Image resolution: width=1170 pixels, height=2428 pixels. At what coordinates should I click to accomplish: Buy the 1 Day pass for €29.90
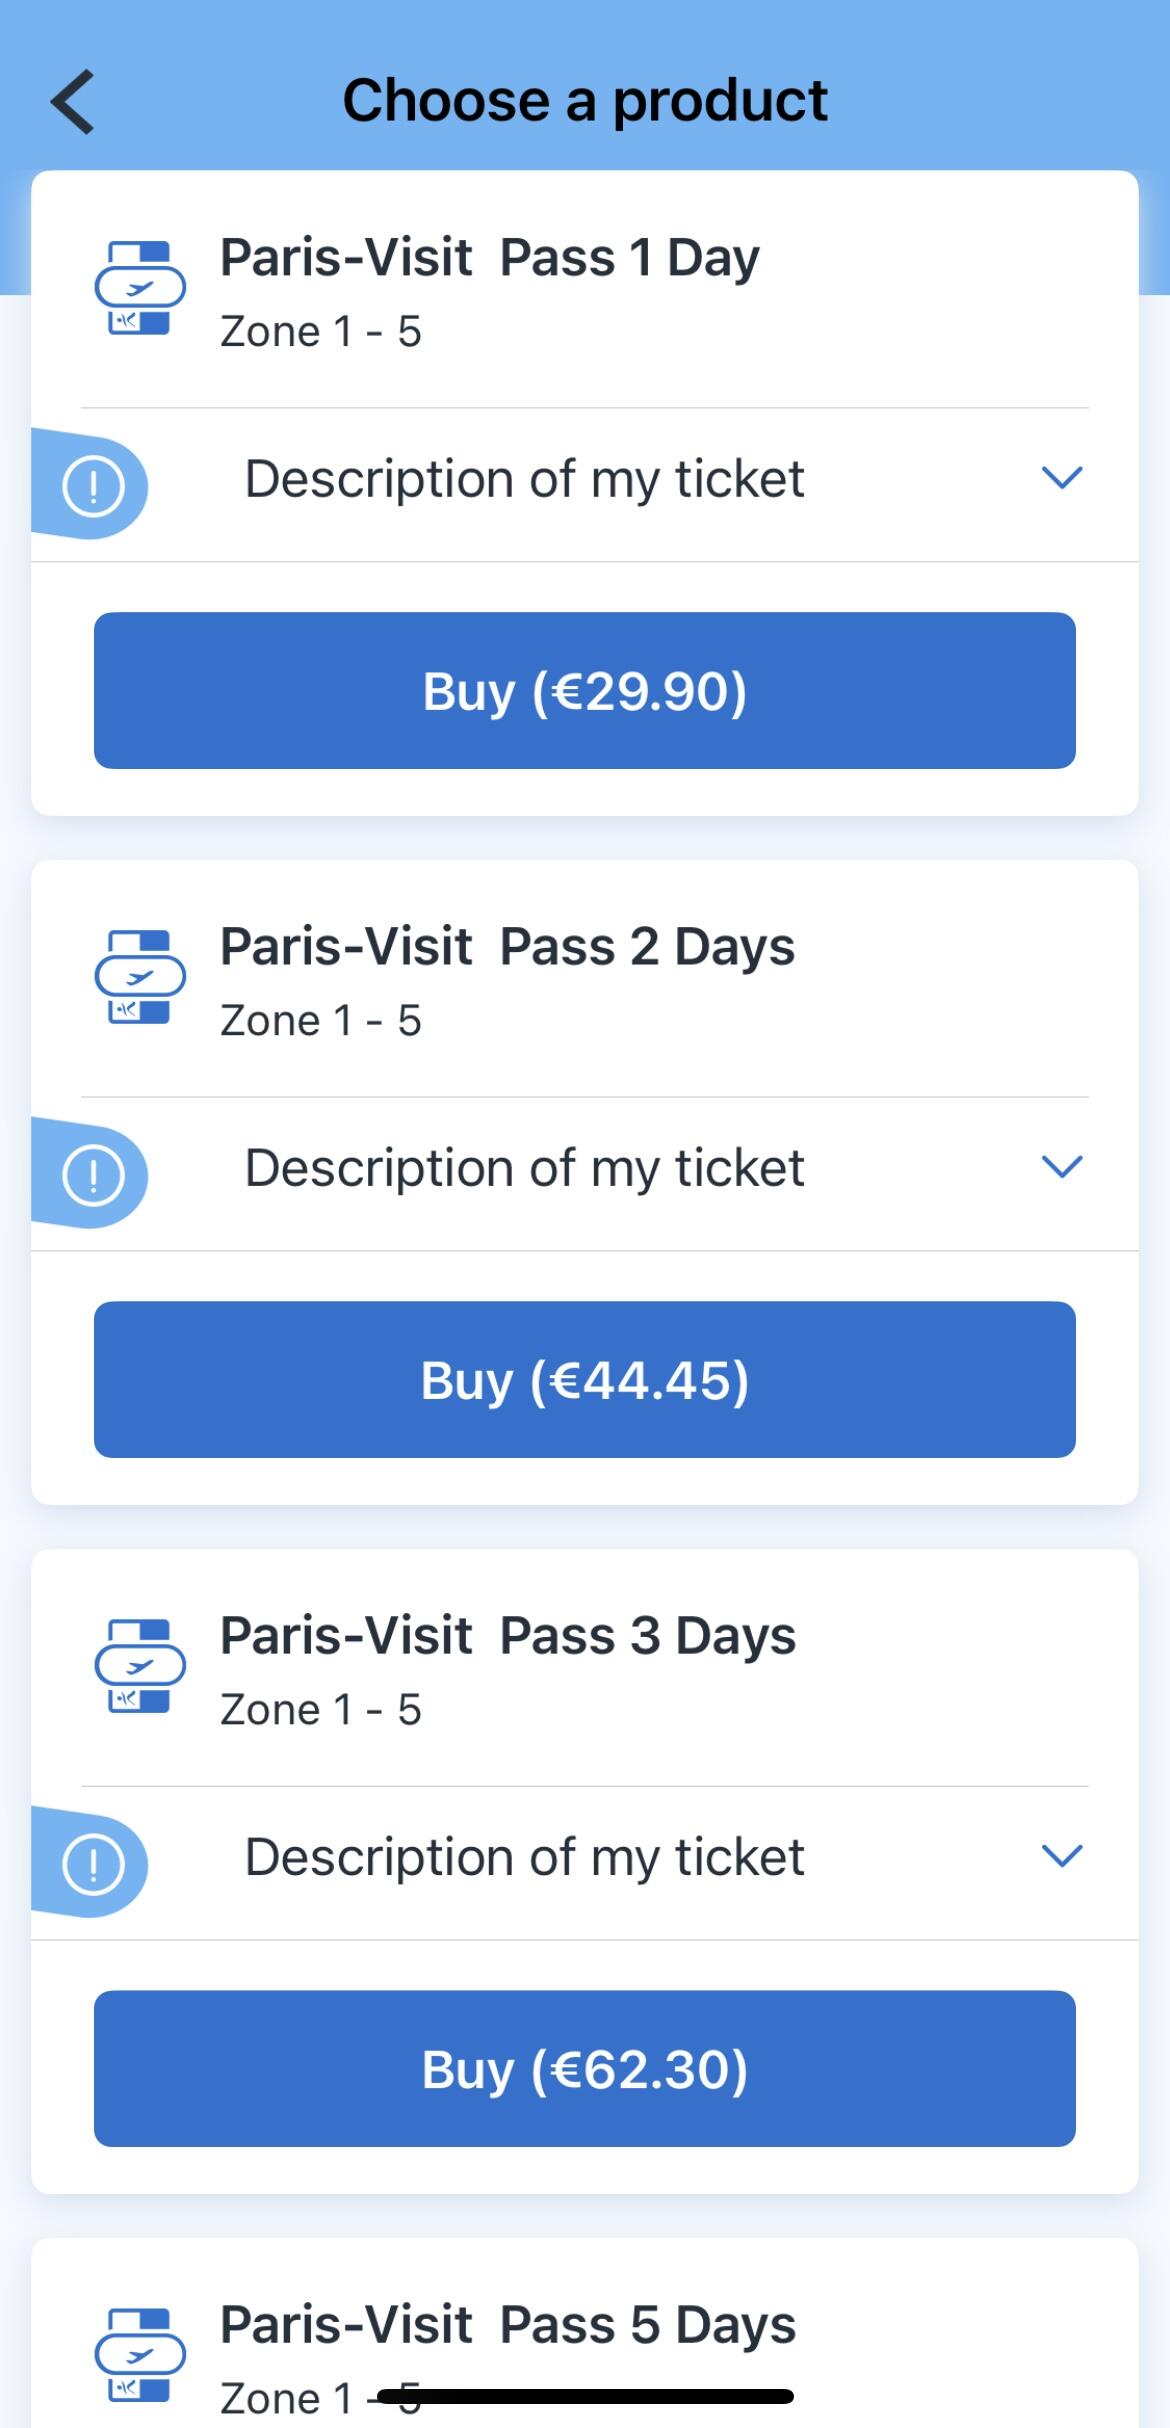tap(585, 691)
